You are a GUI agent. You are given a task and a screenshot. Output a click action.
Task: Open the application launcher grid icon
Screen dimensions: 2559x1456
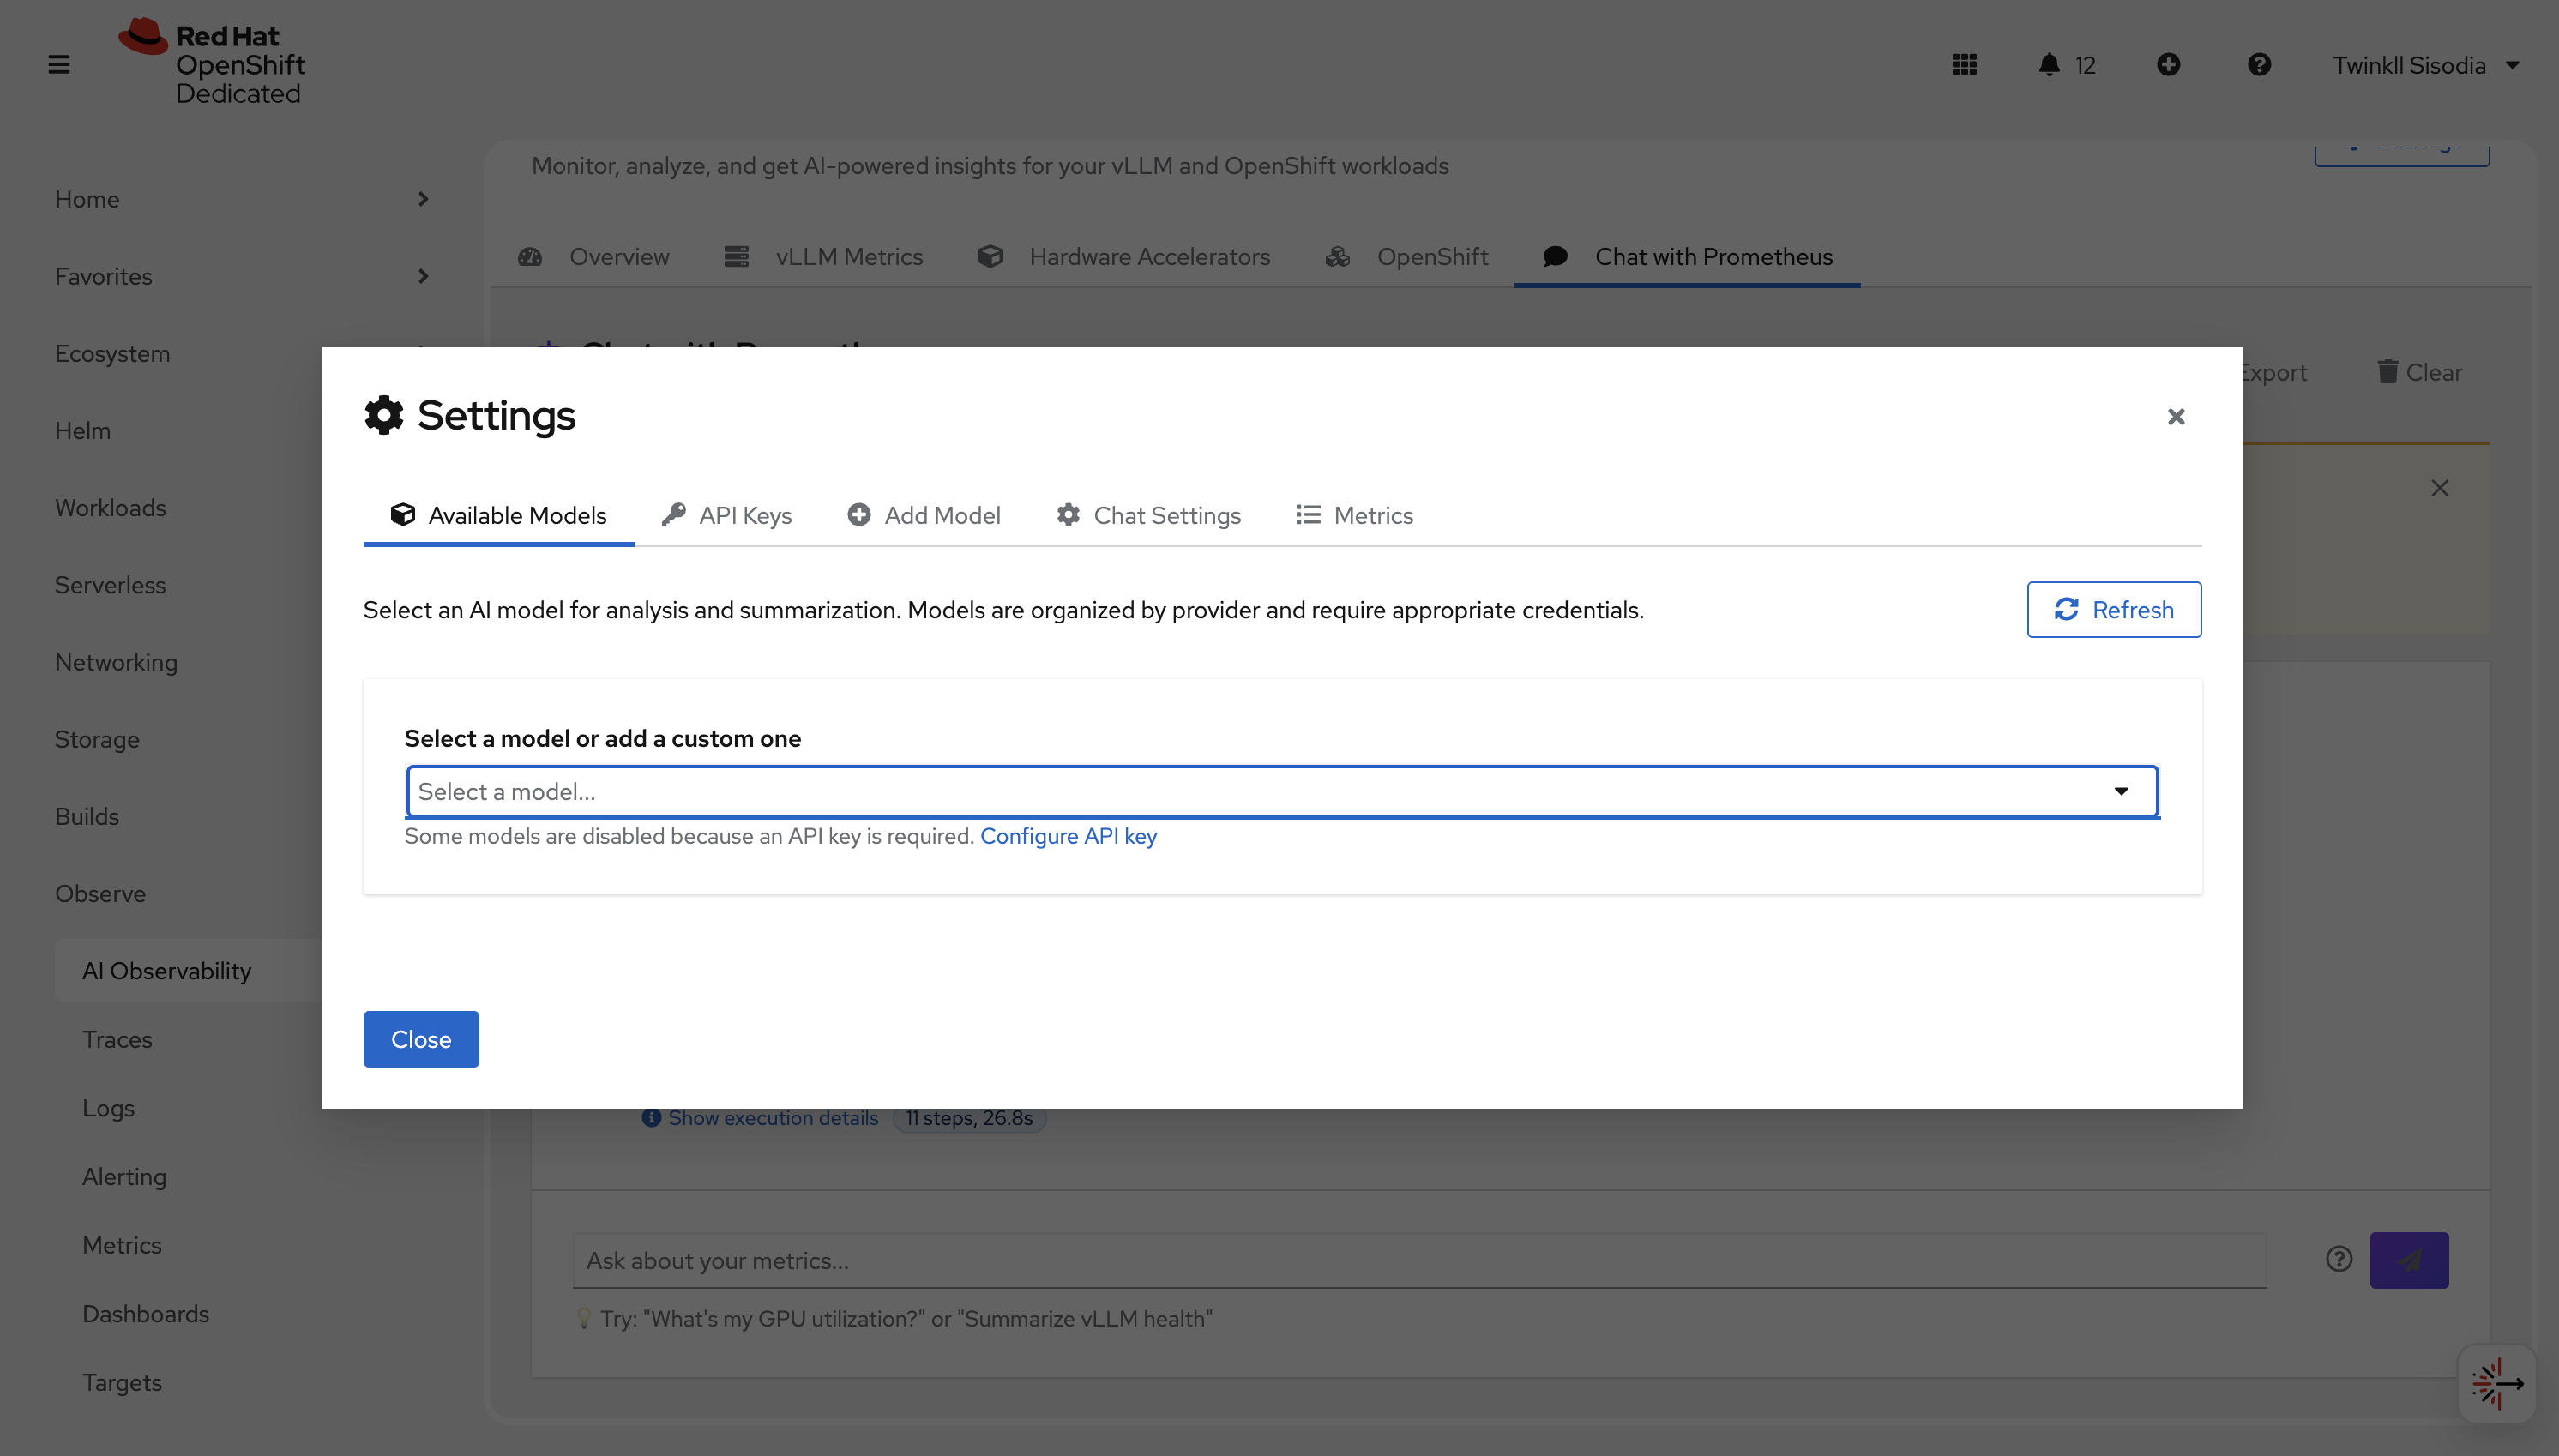[1963, 64]
